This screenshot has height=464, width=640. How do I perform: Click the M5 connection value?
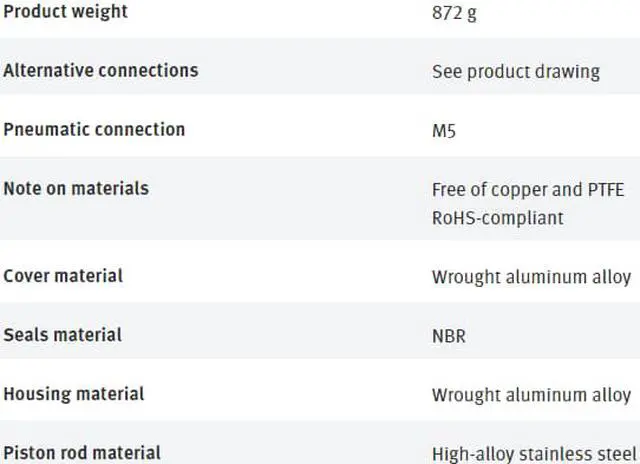(444, 131)
